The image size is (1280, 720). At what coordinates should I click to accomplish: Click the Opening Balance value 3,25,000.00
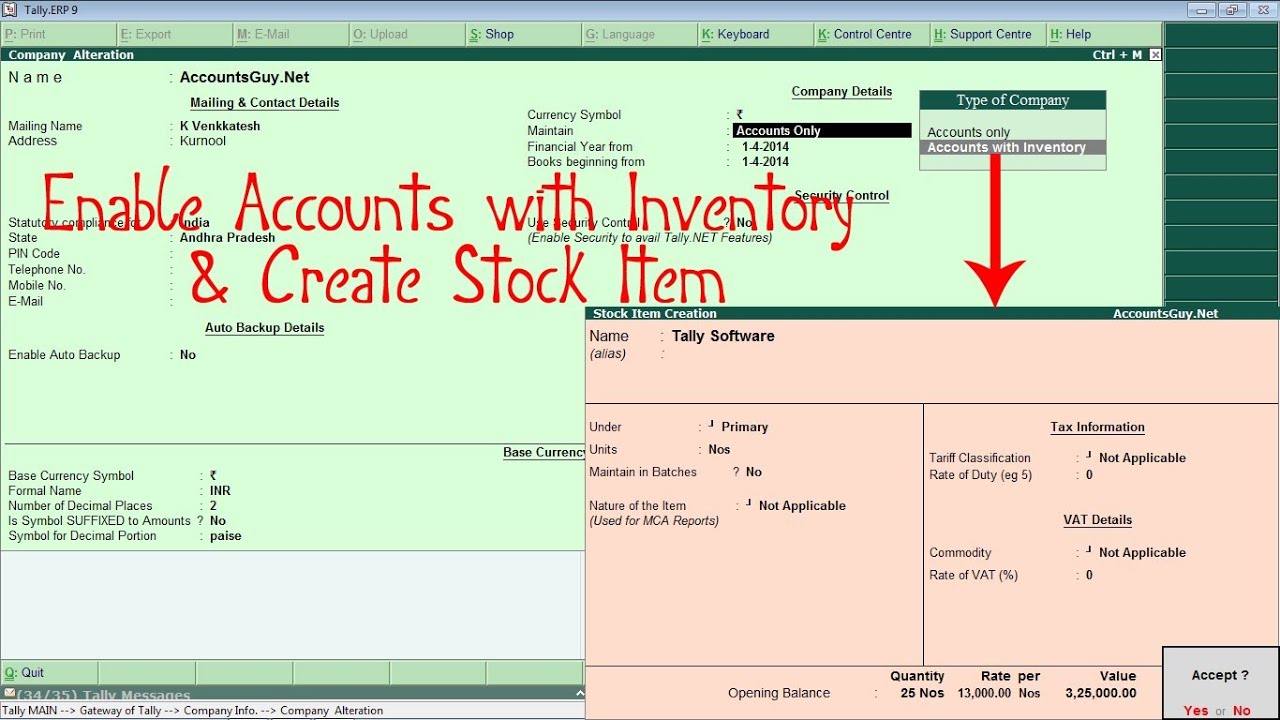[x=1101, y=693]
